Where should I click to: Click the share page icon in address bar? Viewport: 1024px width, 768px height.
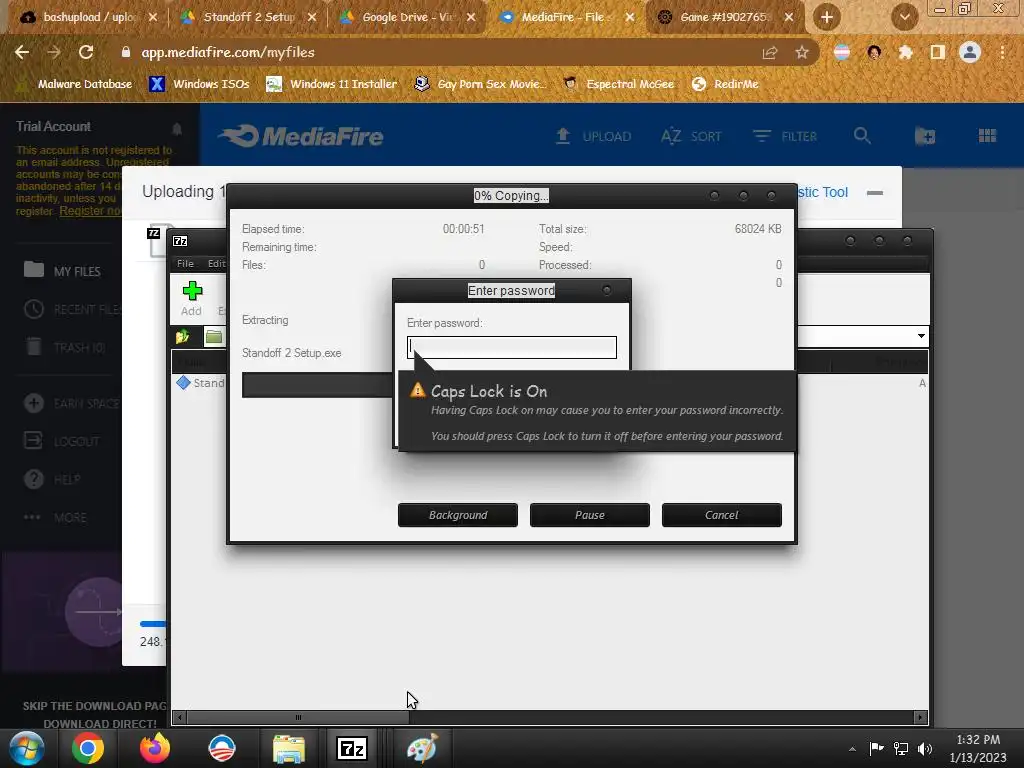pyautogui.click(x=770, y=52)
